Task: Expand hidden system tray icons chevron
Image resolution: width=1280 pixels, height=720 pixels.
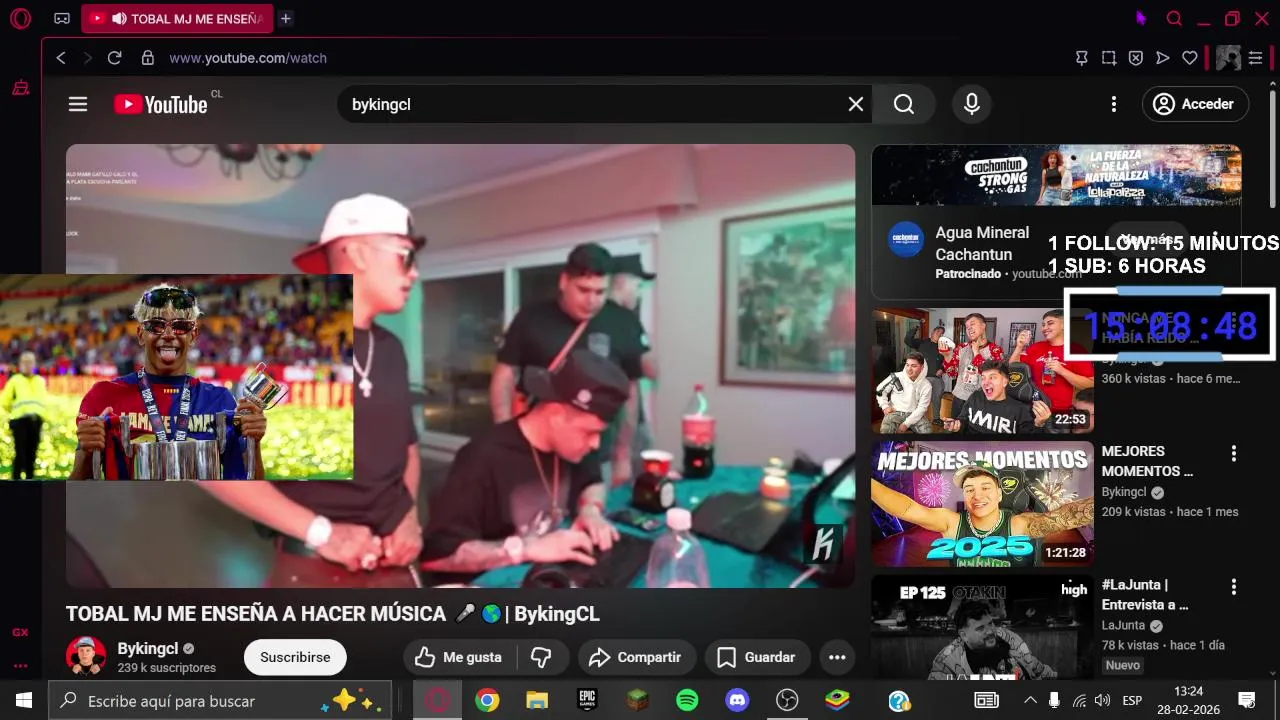Action: tap(1030, 700)
